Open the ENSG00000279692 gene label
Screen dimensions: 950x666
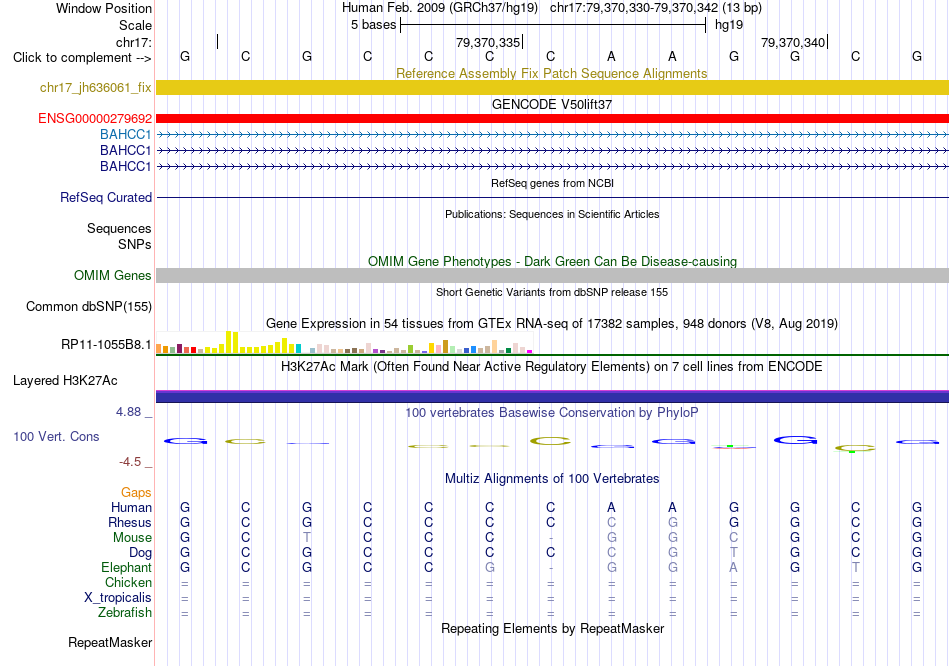coord(95,118)
